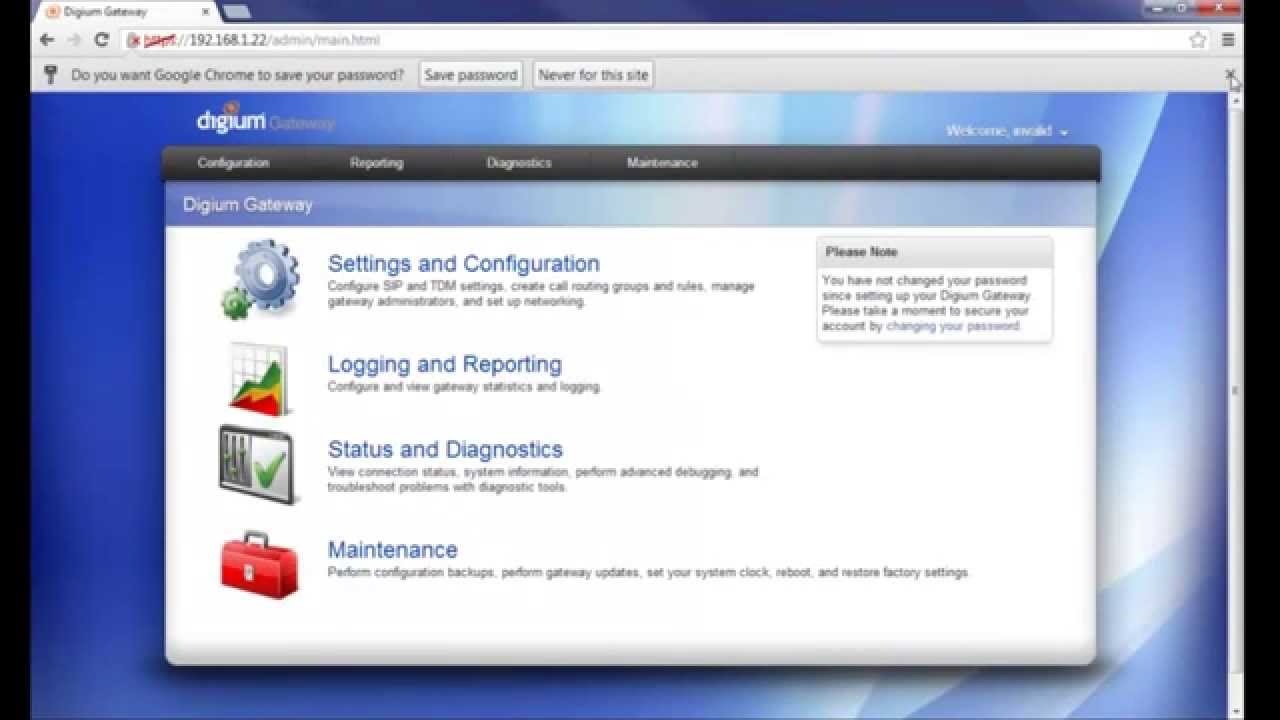This screenshot has width=1280, height=720.
Task: Open the chart icon for Logging and Reporting
Action: [259, 379]
